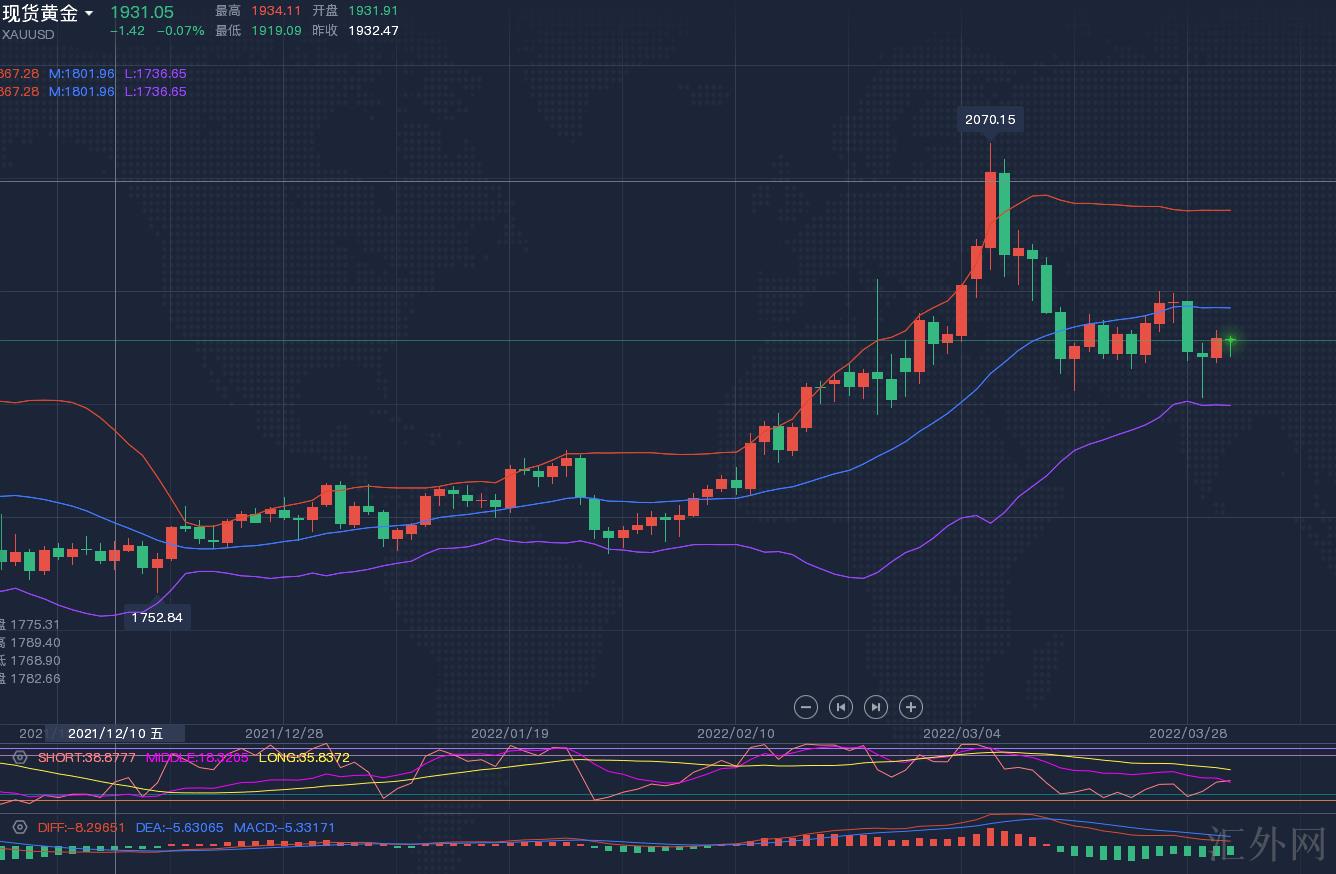Open the MACD indicator settings hexagon icon
The image size is (1336, 874).
pos(19,828)
